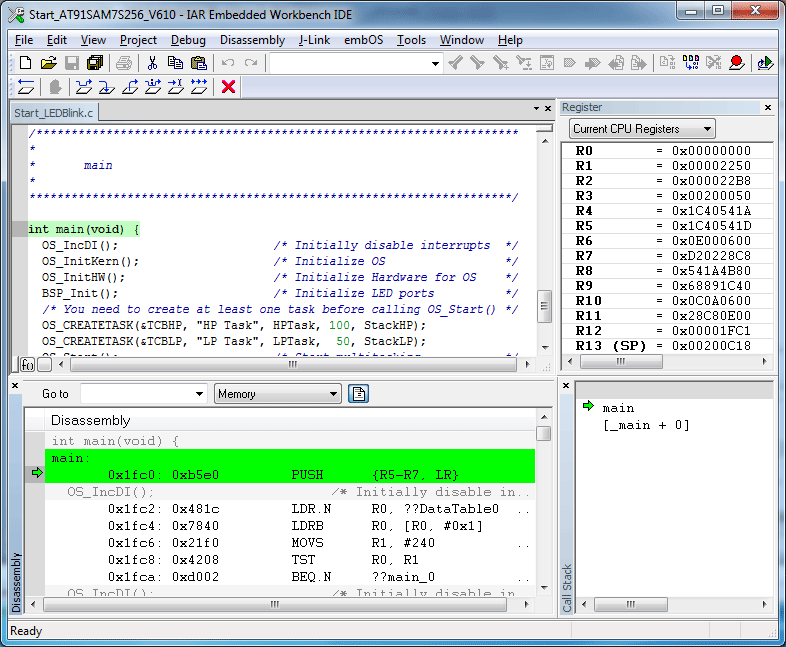Click the Toggle Breakpoint red dot icon
The height and width of the screenshot is (647, 786).
coord(736,63)
